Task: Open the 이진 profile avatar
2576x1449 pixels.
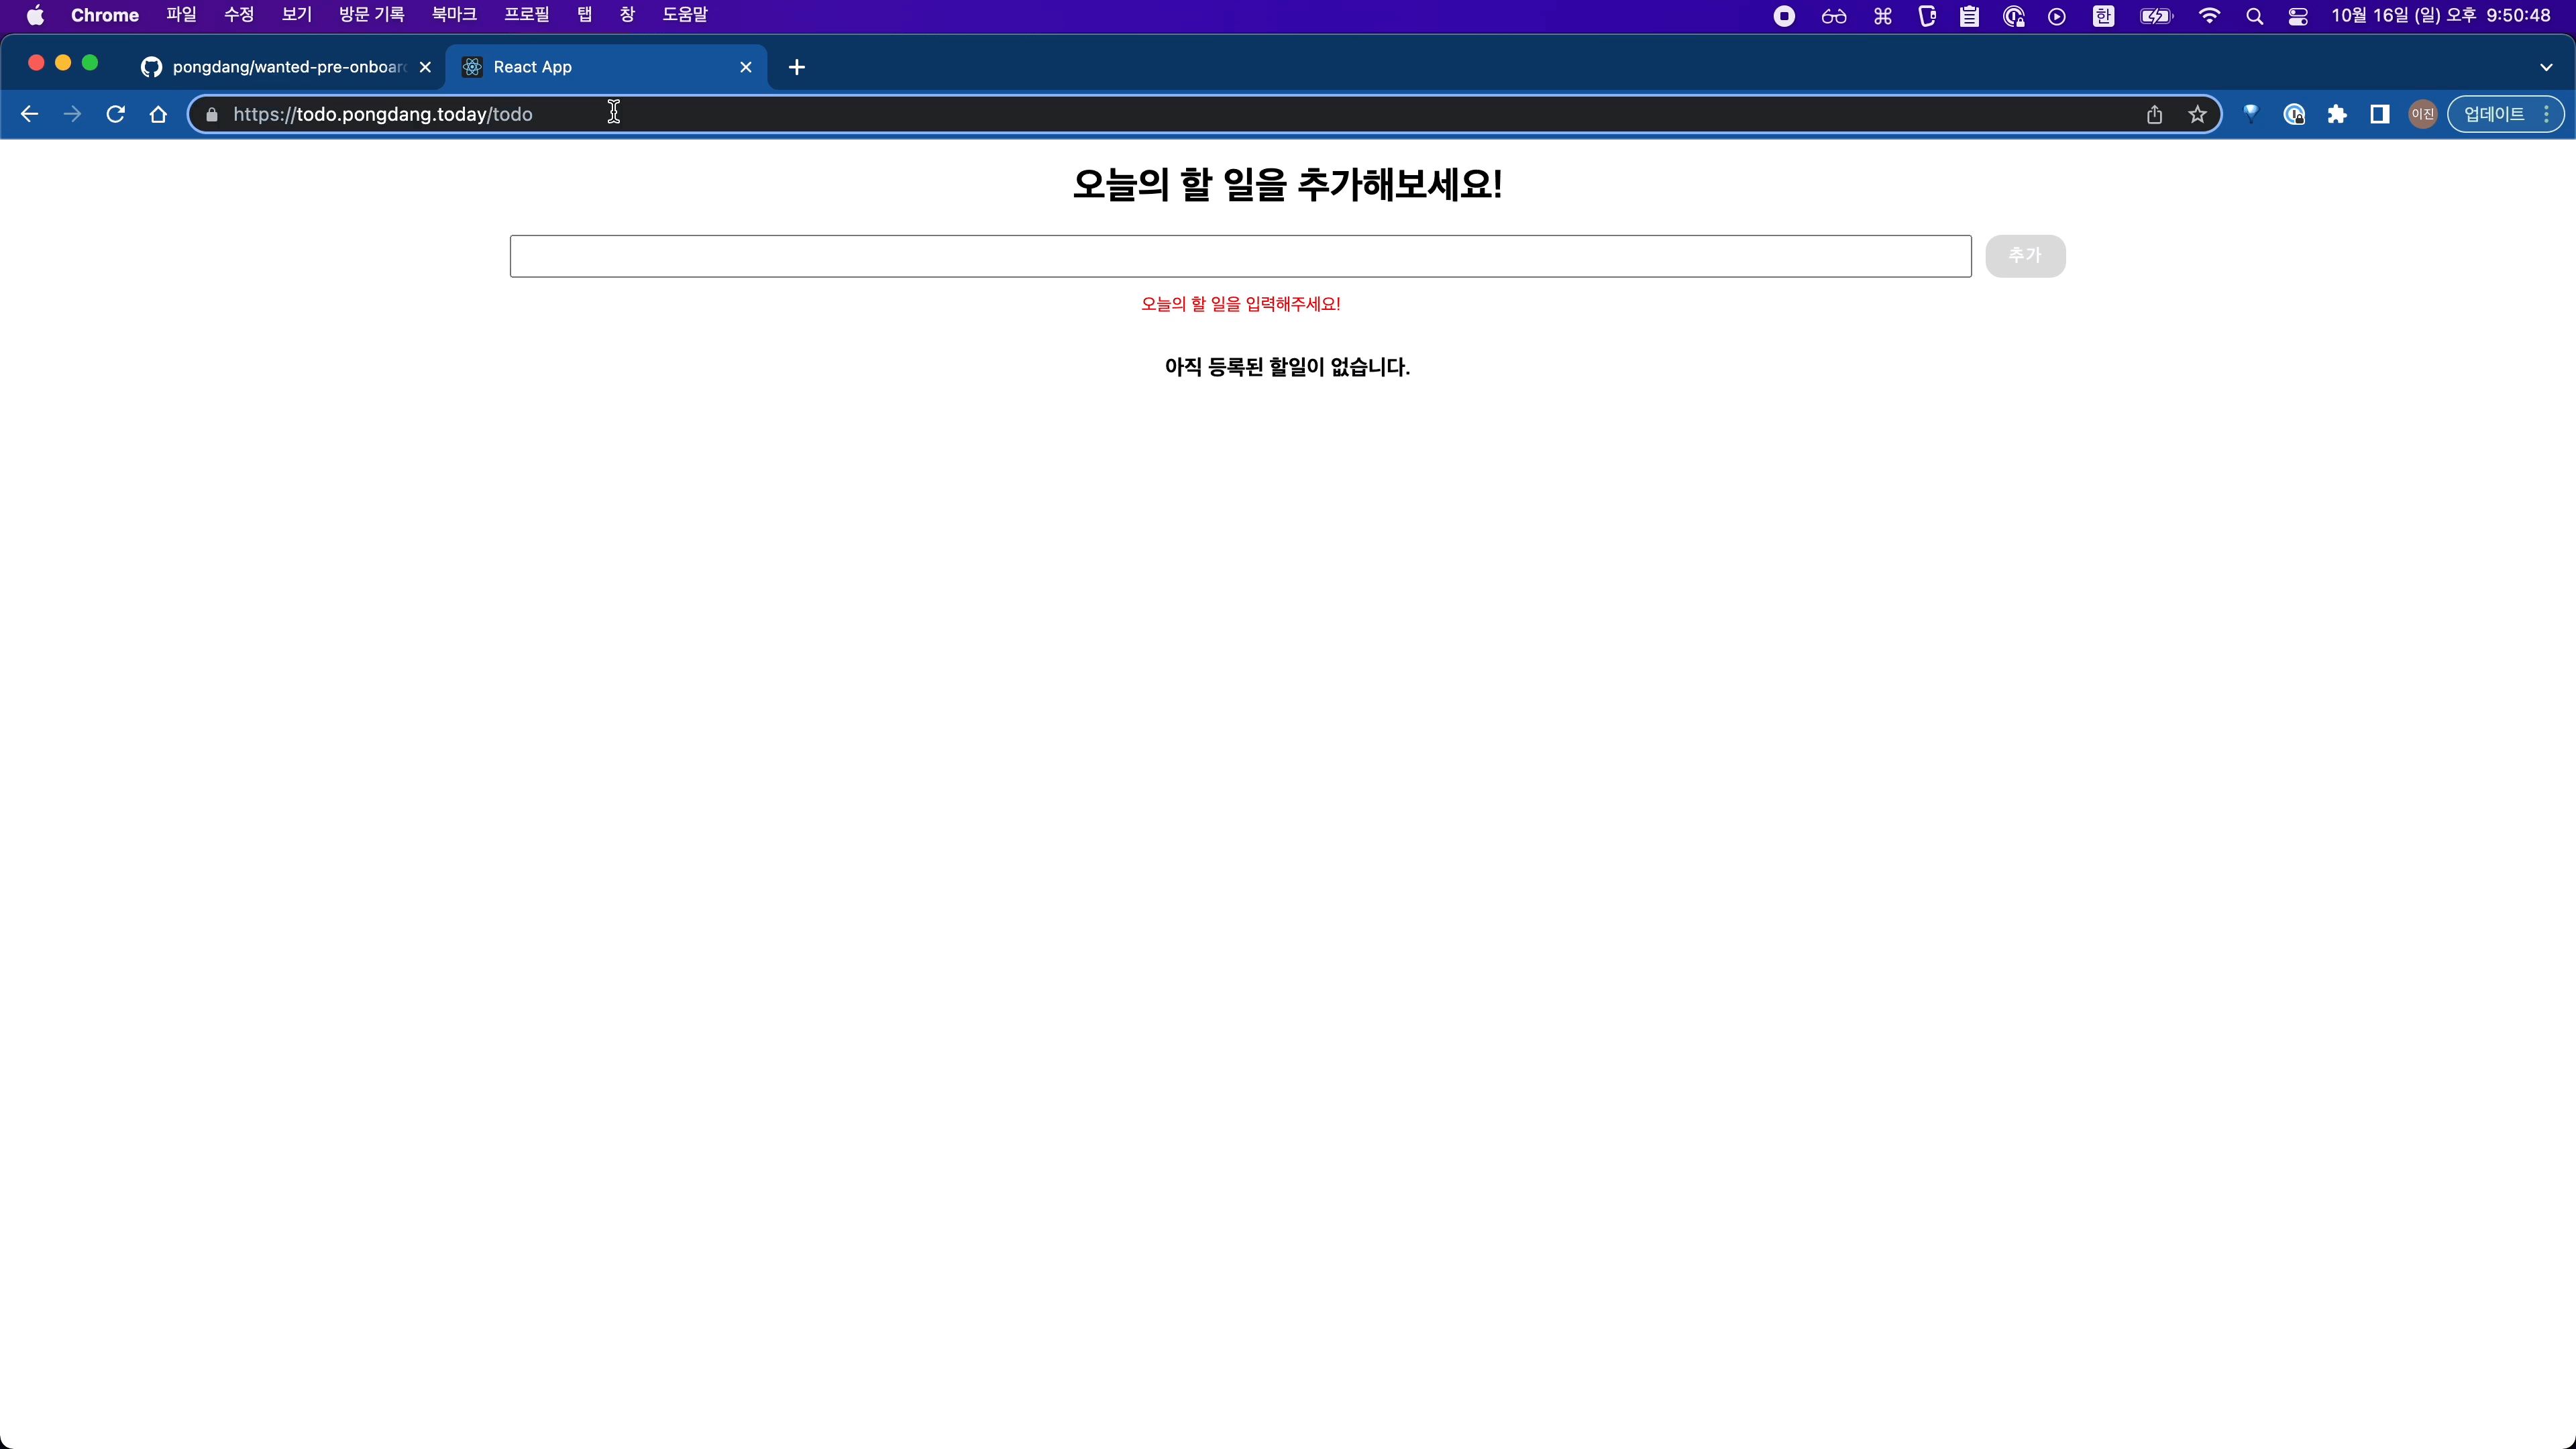Action: 2422,114
